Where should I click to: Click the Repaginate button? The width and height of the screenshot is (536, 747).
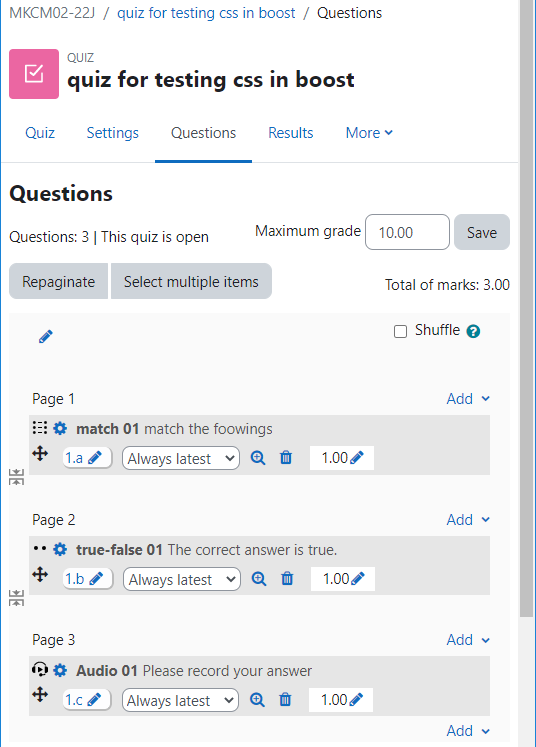(59, 281)
